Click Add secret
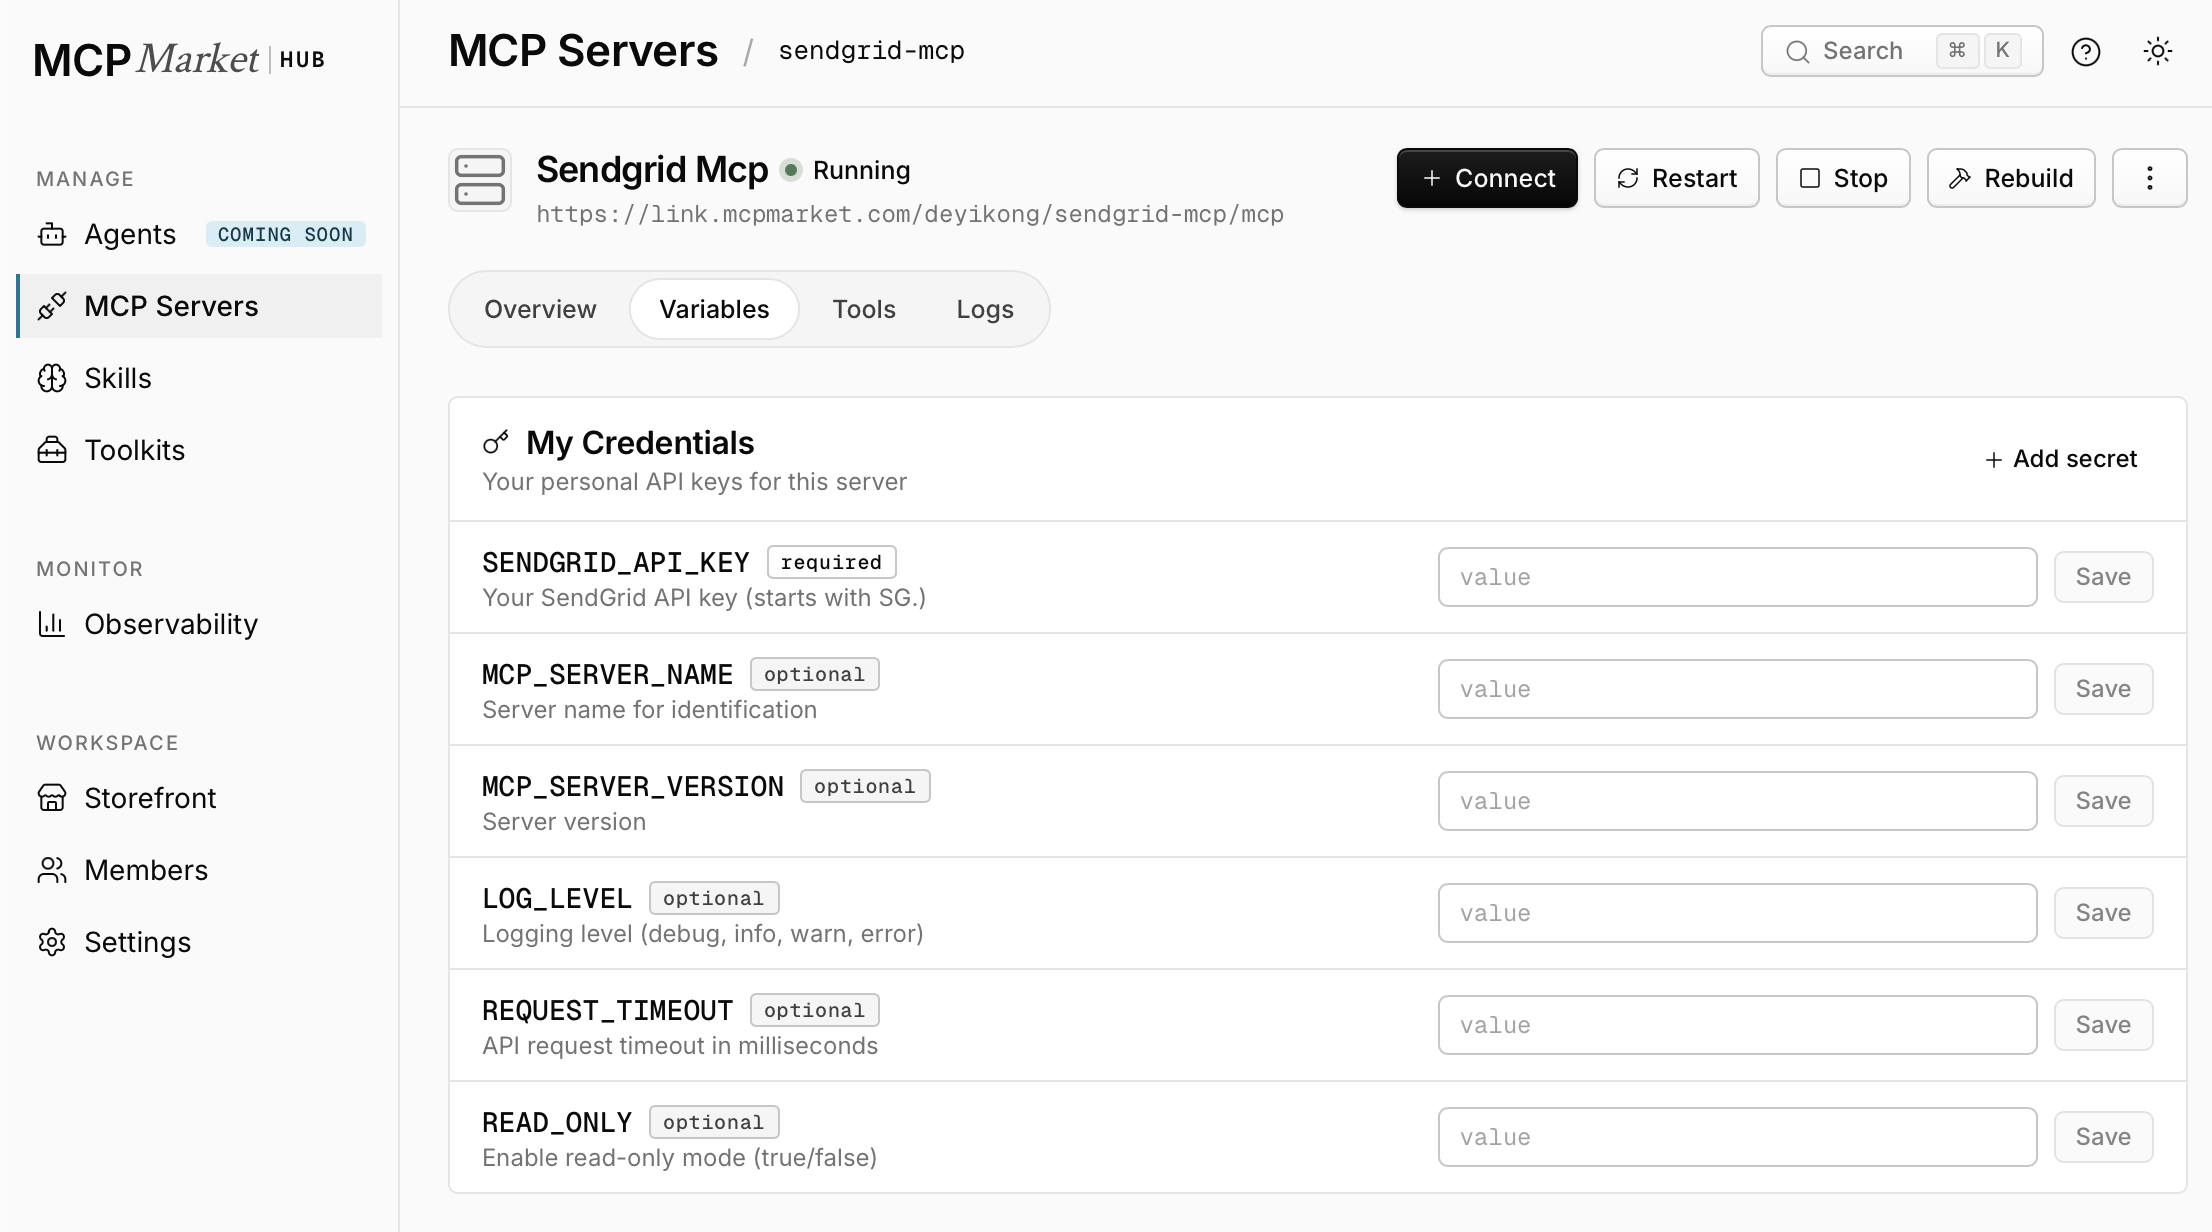The image size is (2212, 1232). click(x=2061, y=459)
